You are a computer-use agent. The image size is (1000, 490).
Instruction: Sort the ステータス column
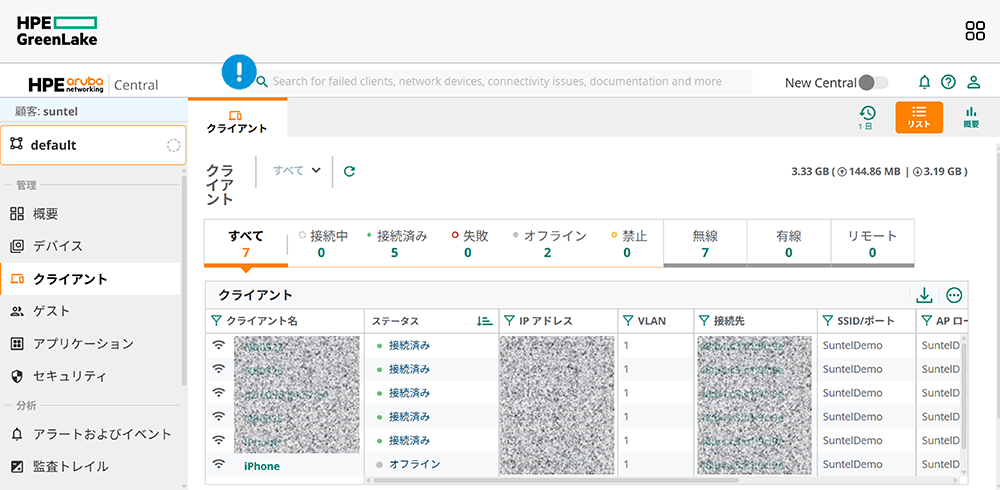[485, 321]
